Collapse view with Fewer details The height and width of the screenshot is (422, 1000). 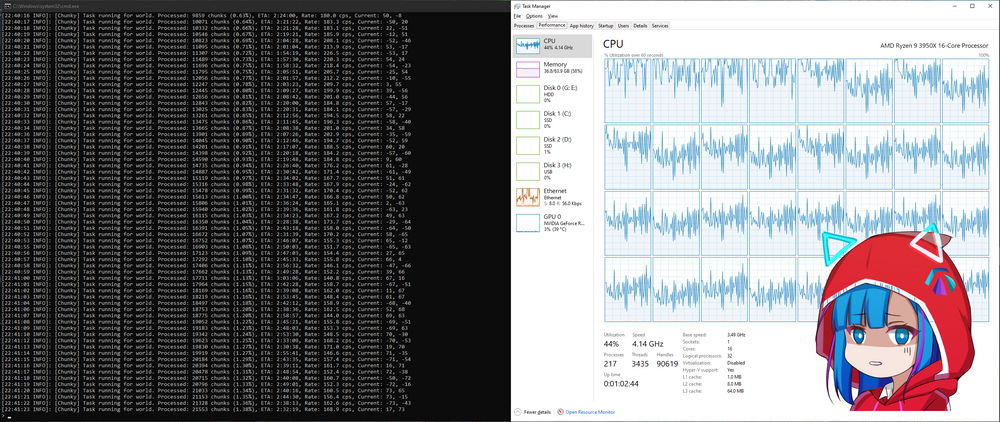click(537, 412)
